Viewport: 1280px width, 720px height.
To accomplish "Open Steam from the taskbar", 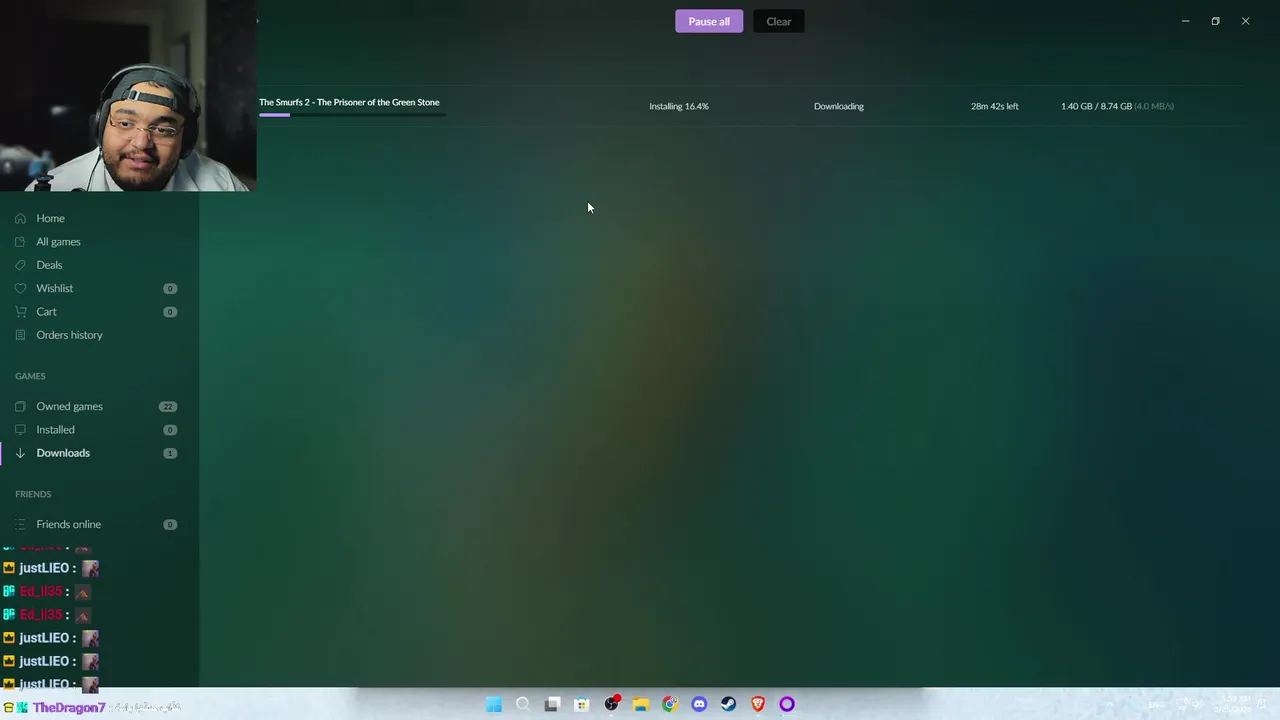I will pyautogui.click(x=728, y=704).
